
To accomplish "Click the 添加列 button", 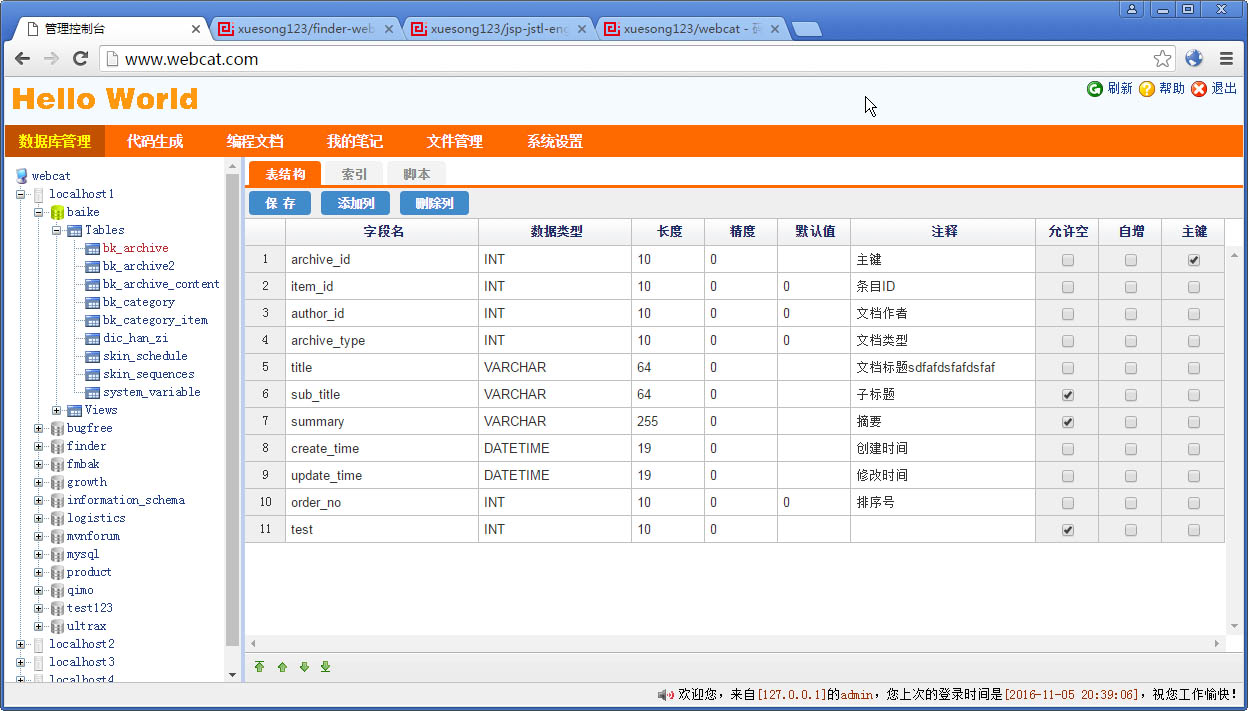I will coord(355,203).
